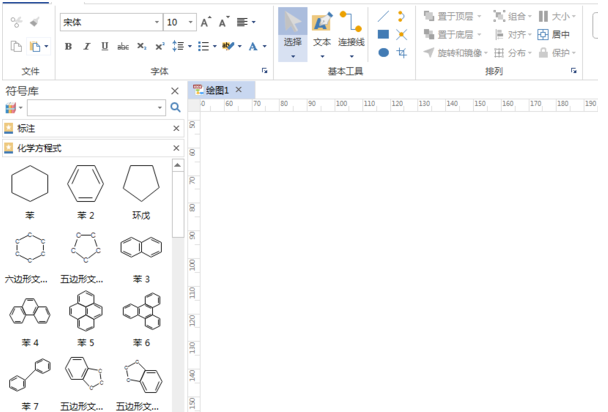Close the 绘图1 tab

tap(238, 90)
